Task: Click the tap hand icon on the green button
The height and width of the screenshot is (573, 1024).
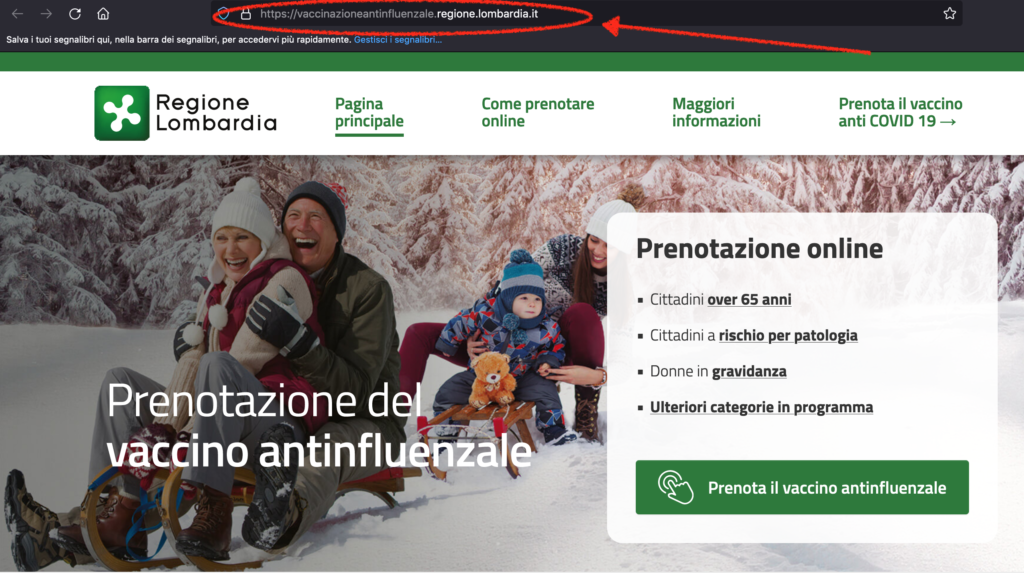Action: click(x=675, y=487)
